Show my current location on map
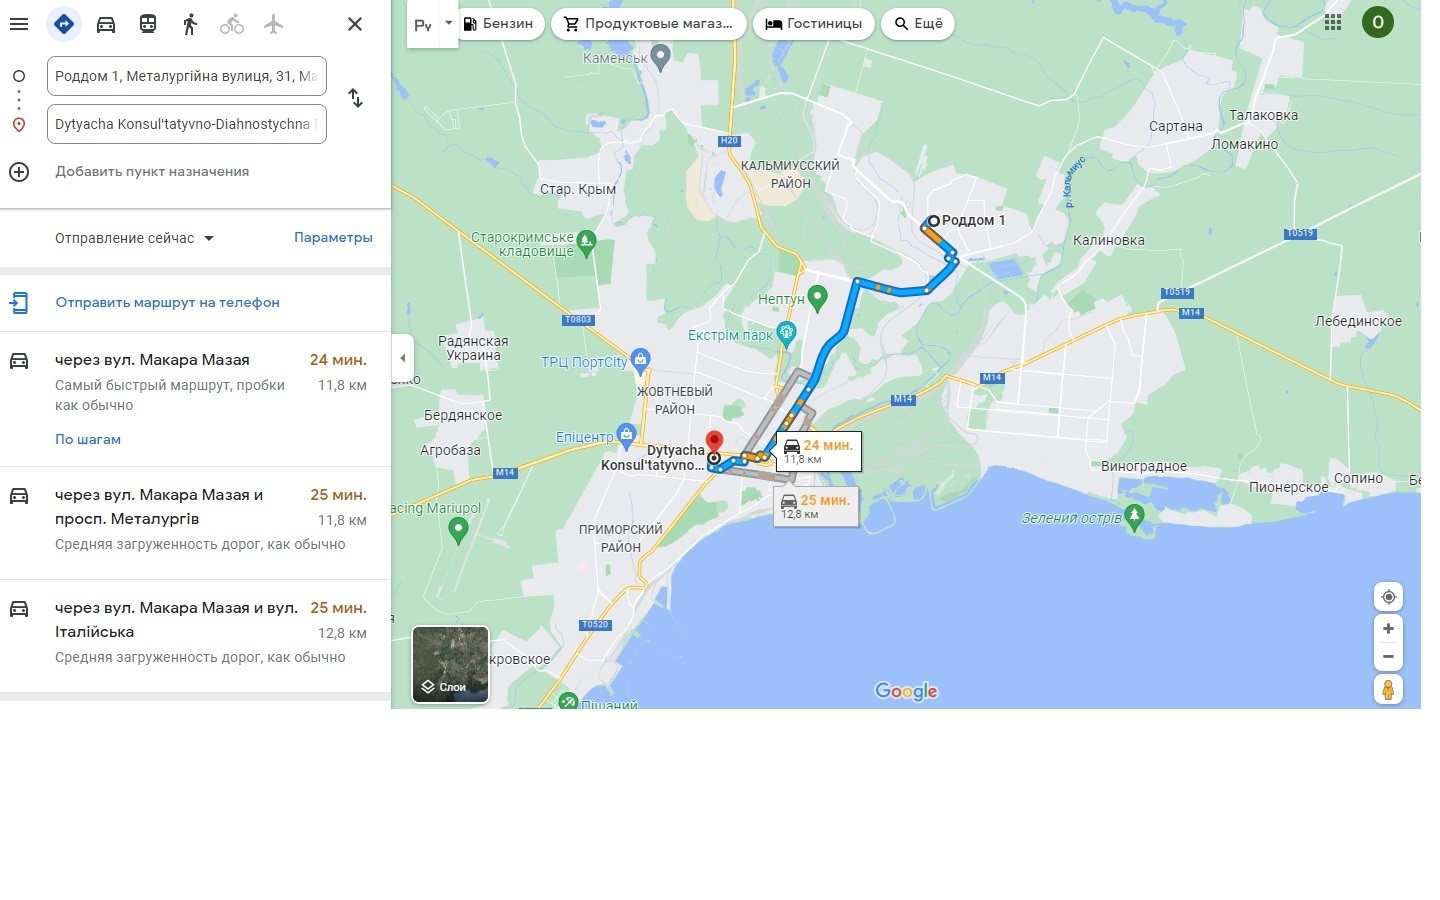1440x900 pixels. [1388, 597]
